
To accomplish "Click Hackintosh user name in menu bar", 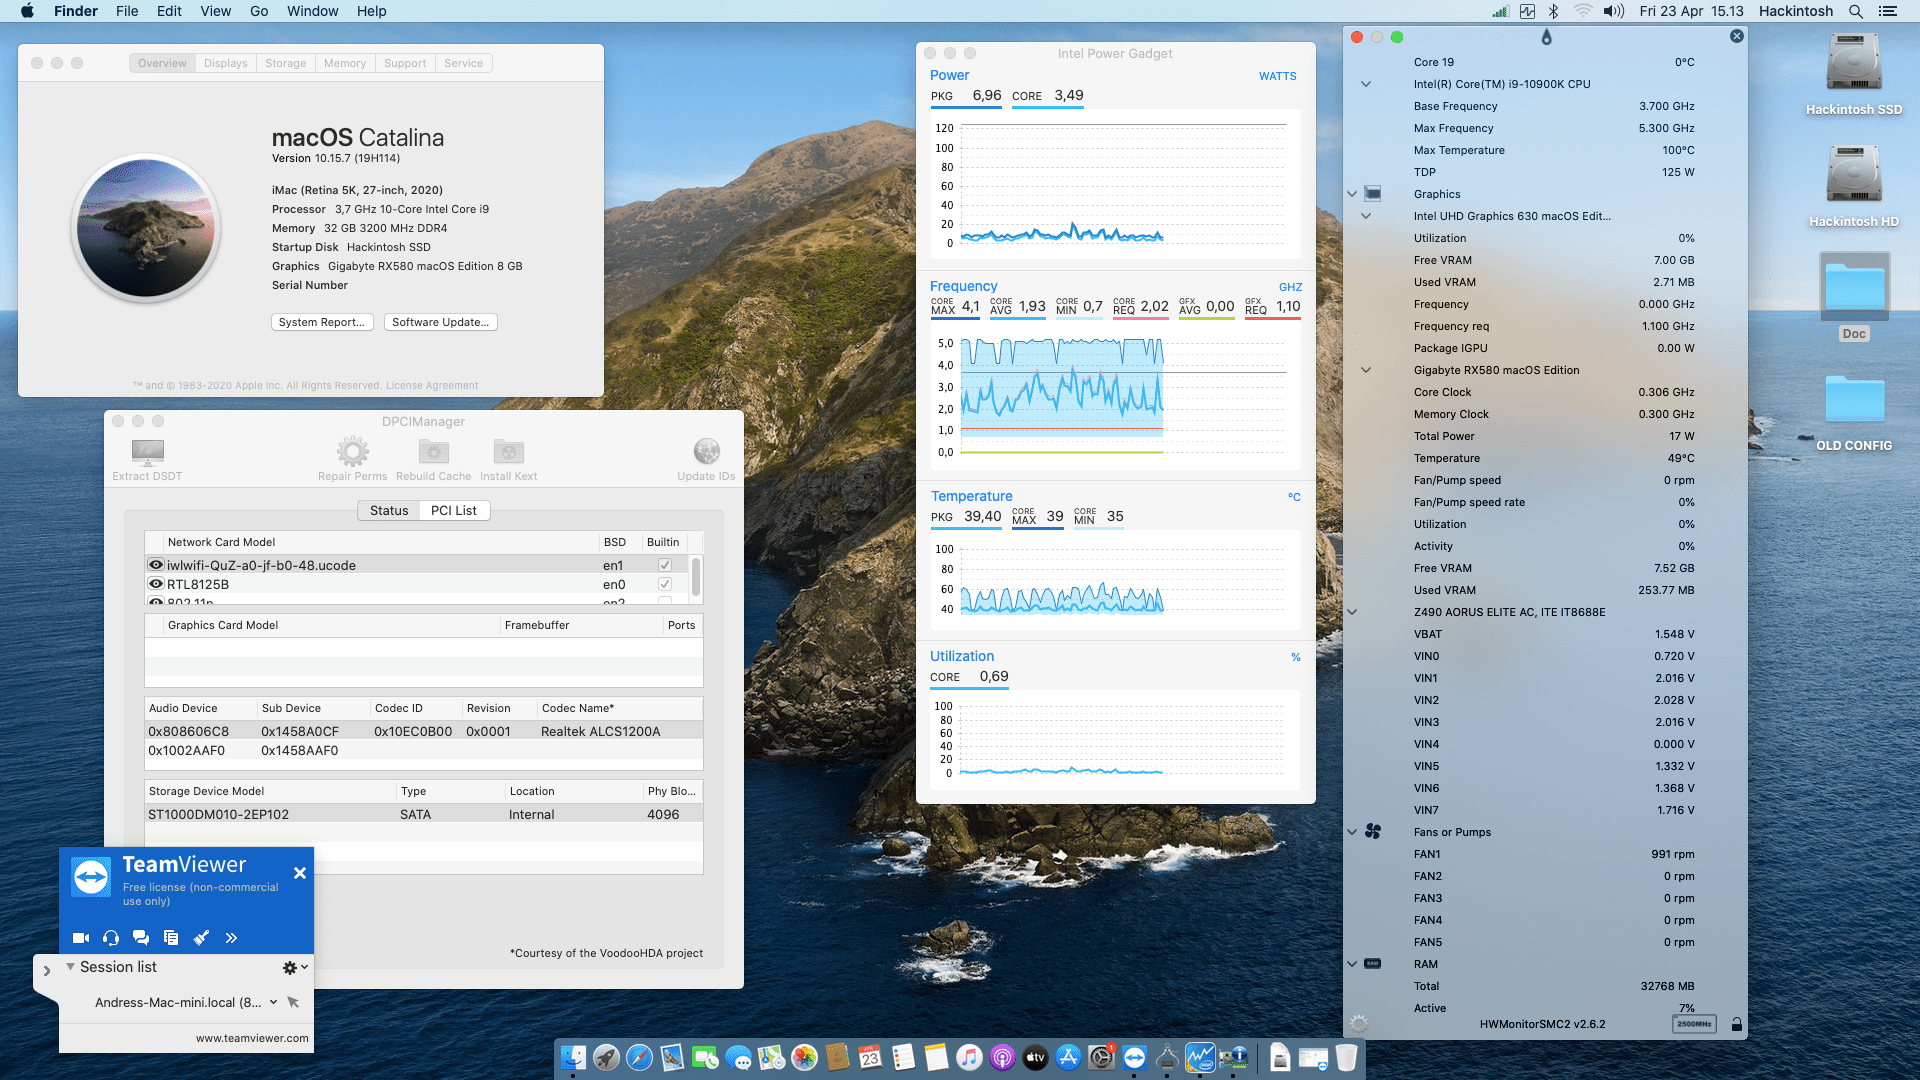I will [x=1796, y=11].
